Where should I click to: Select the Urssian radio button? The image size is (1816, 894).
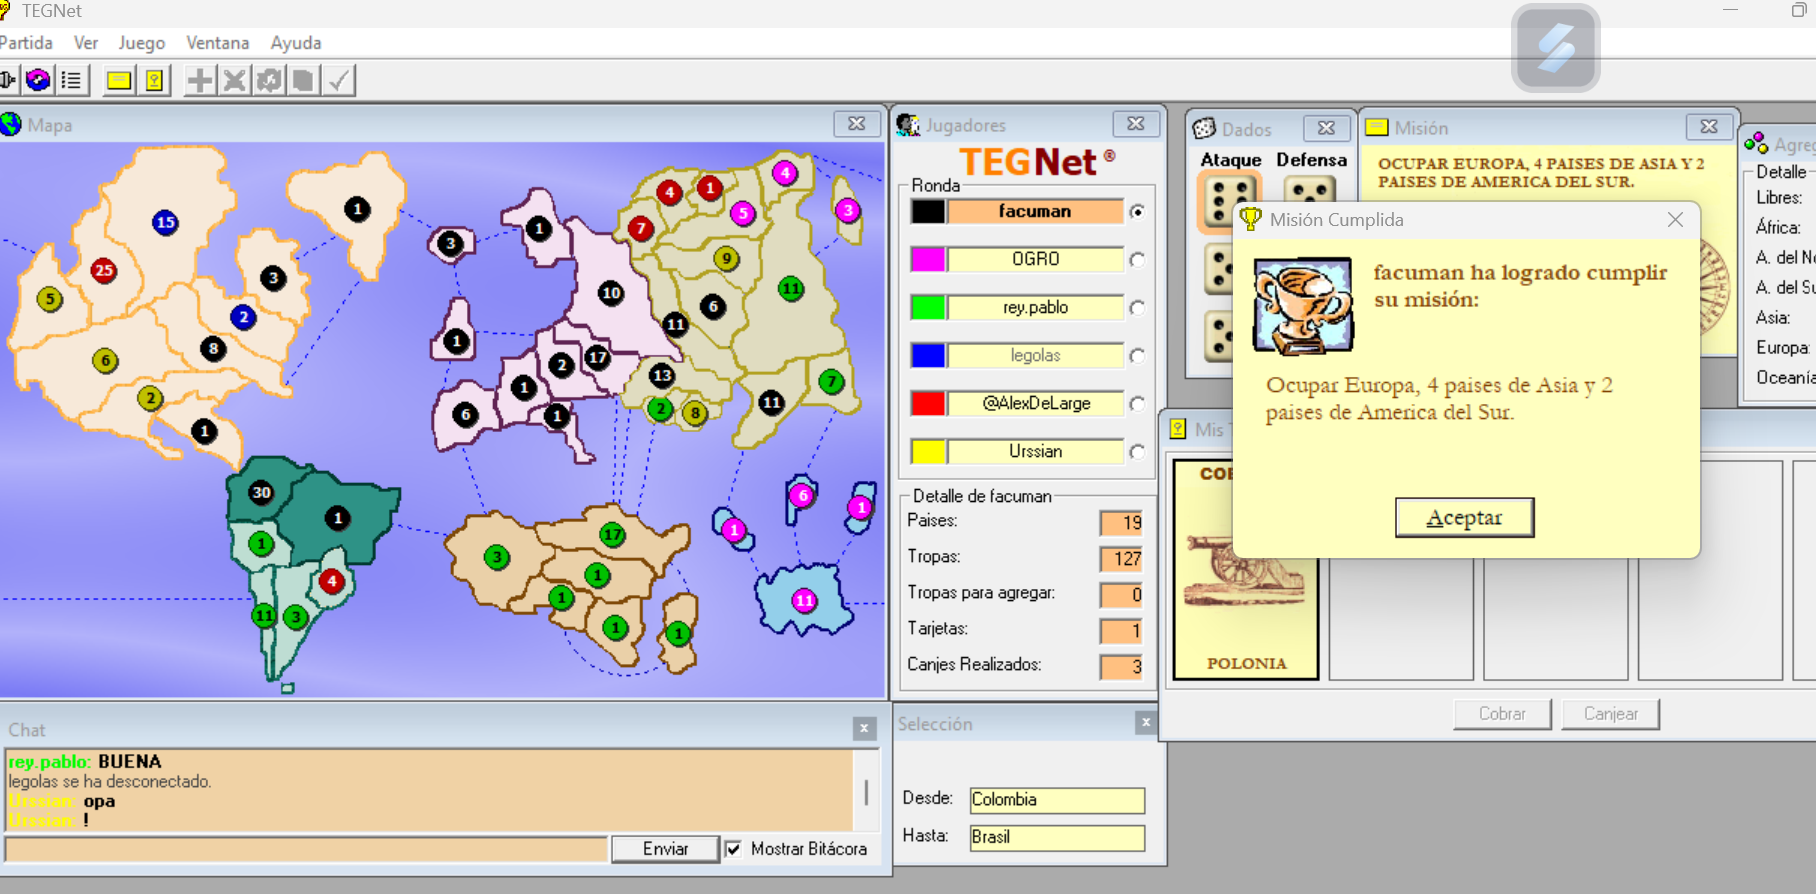1137,452
